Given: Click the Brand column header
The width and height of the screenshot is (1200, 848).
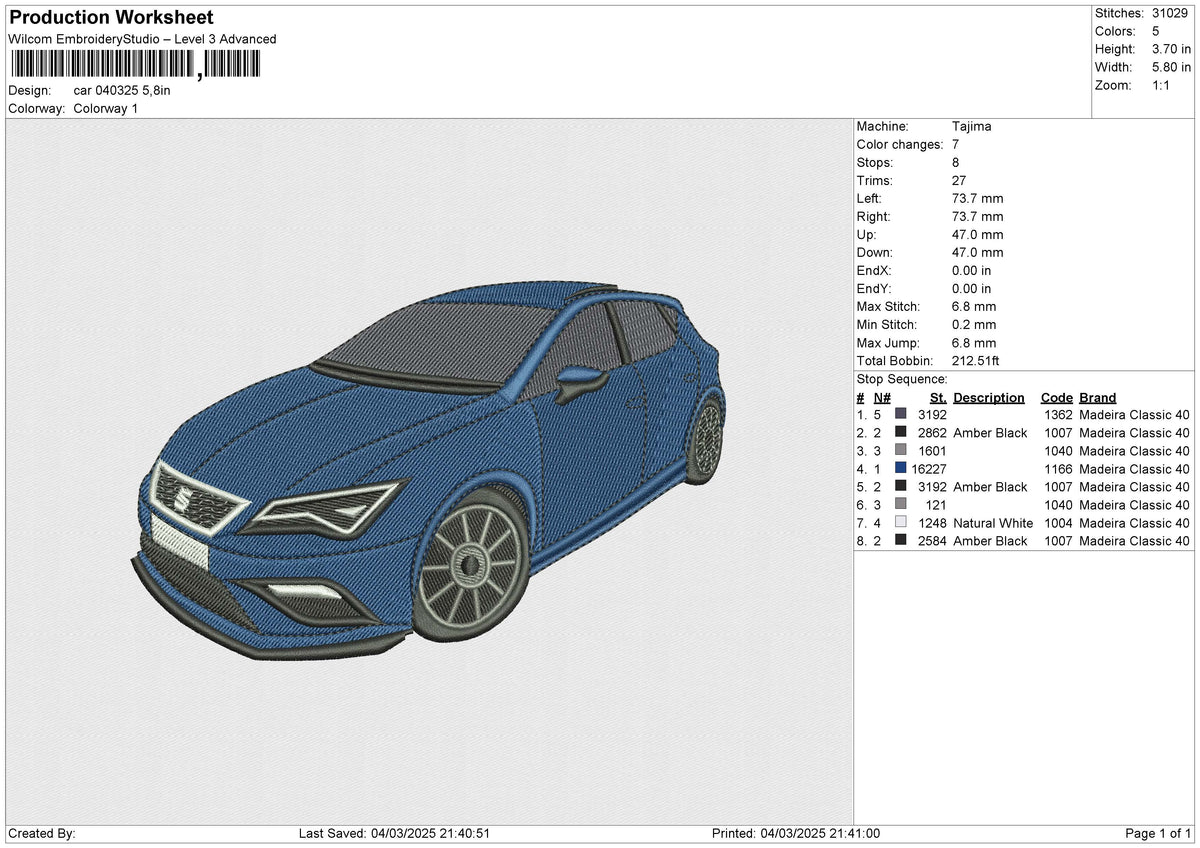Looking at the screenshot, I should point(1098,398).
